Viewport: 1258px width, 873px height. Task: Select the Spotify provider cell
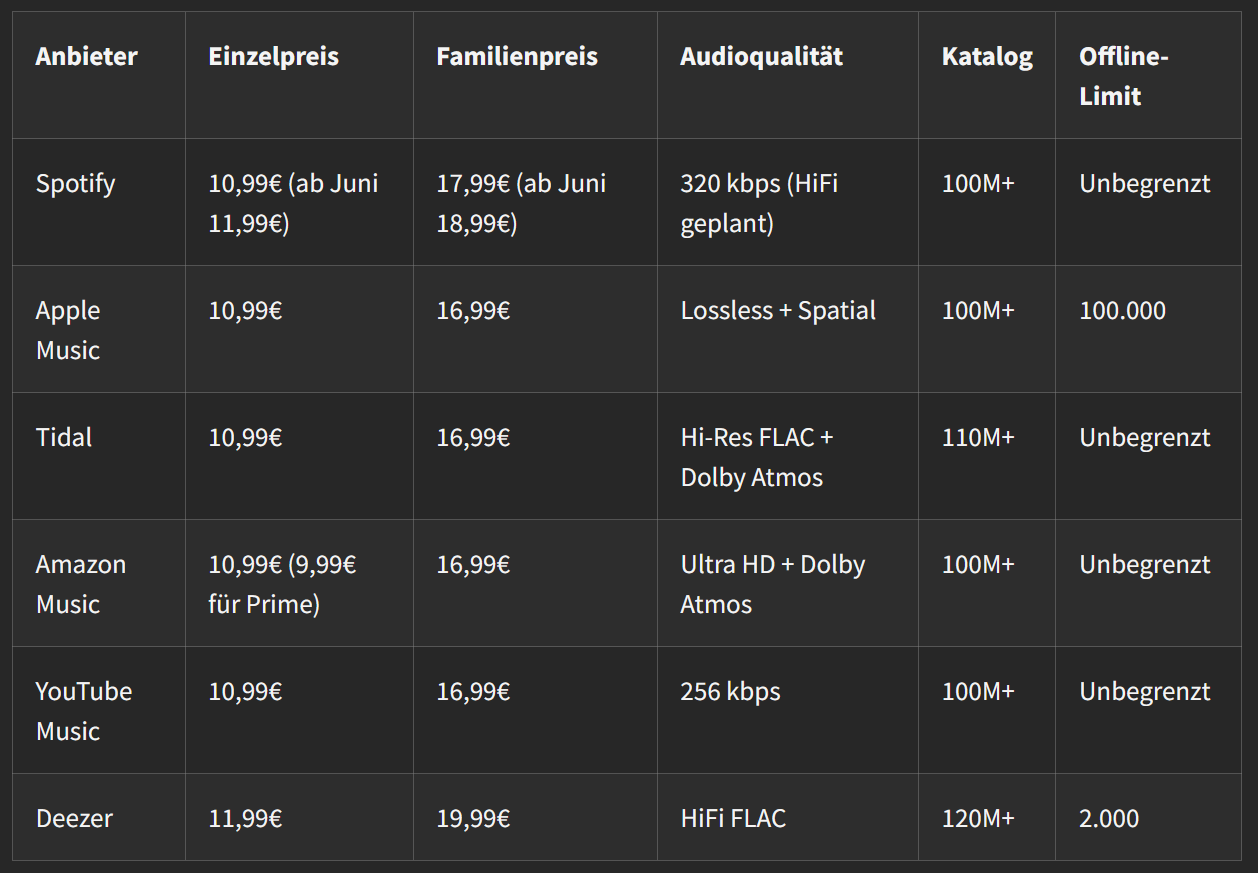[75, 184]
